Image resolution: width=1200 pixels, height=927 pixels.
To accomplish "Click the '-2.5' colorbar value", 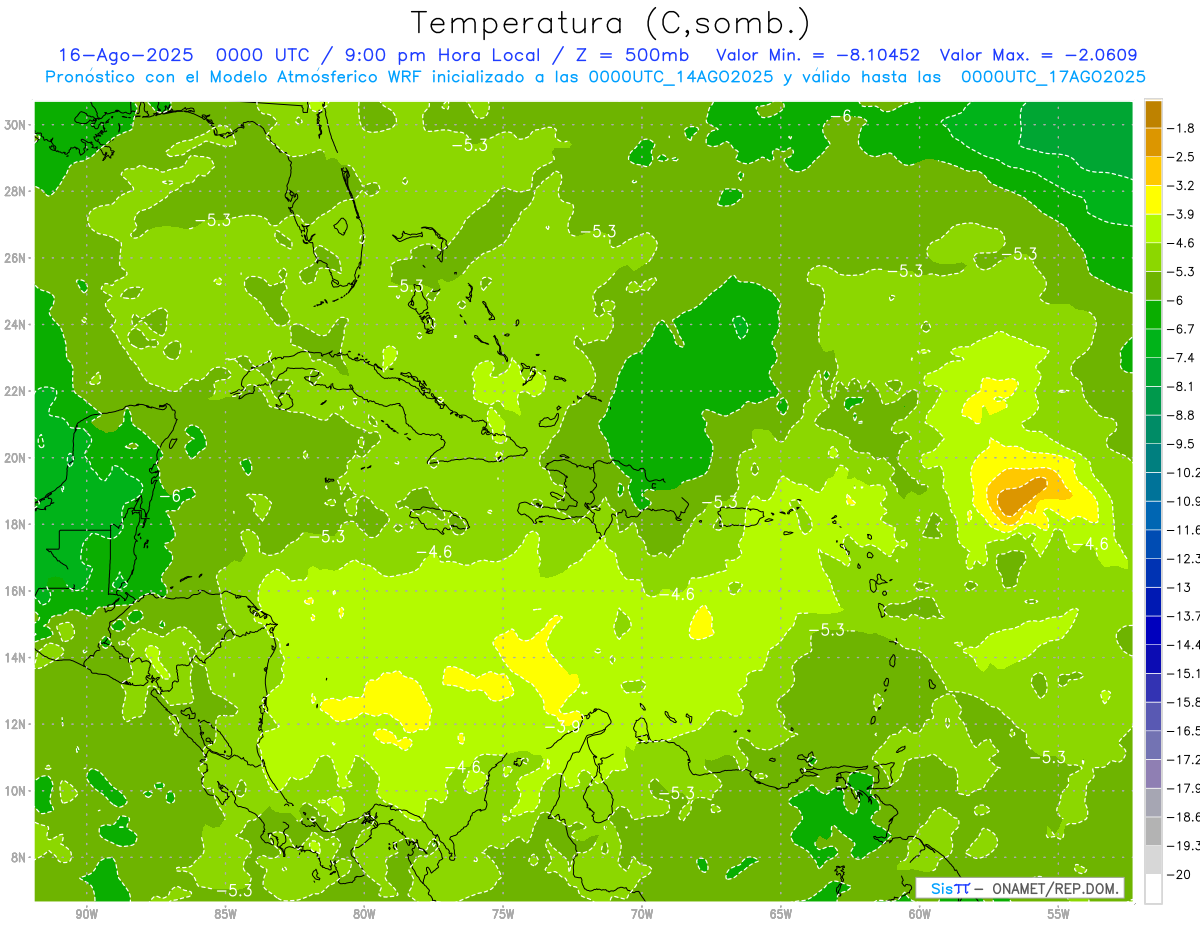I will point(1183,157).
